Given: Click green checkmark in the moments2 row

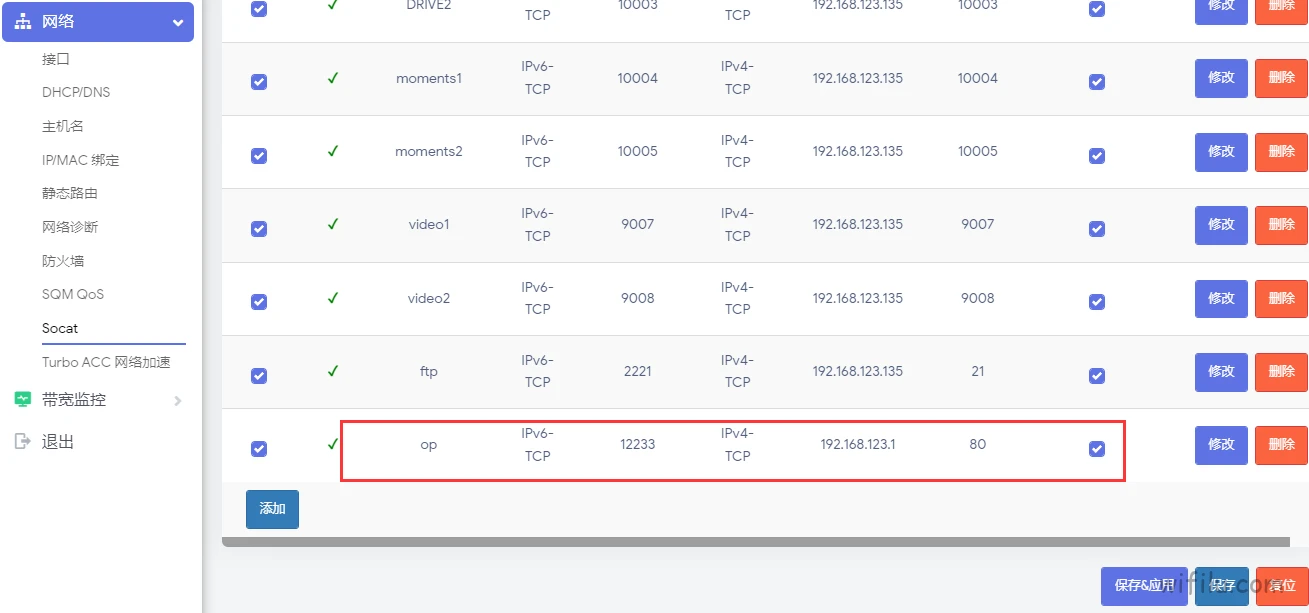Looking at the screenshot, I should 333,151.
